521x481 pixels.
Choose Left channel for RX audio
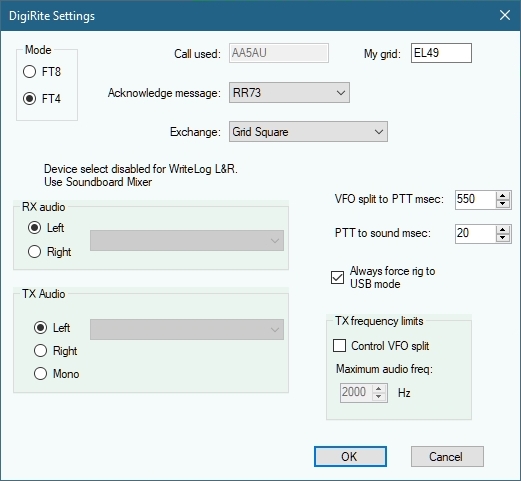[35, 228]
